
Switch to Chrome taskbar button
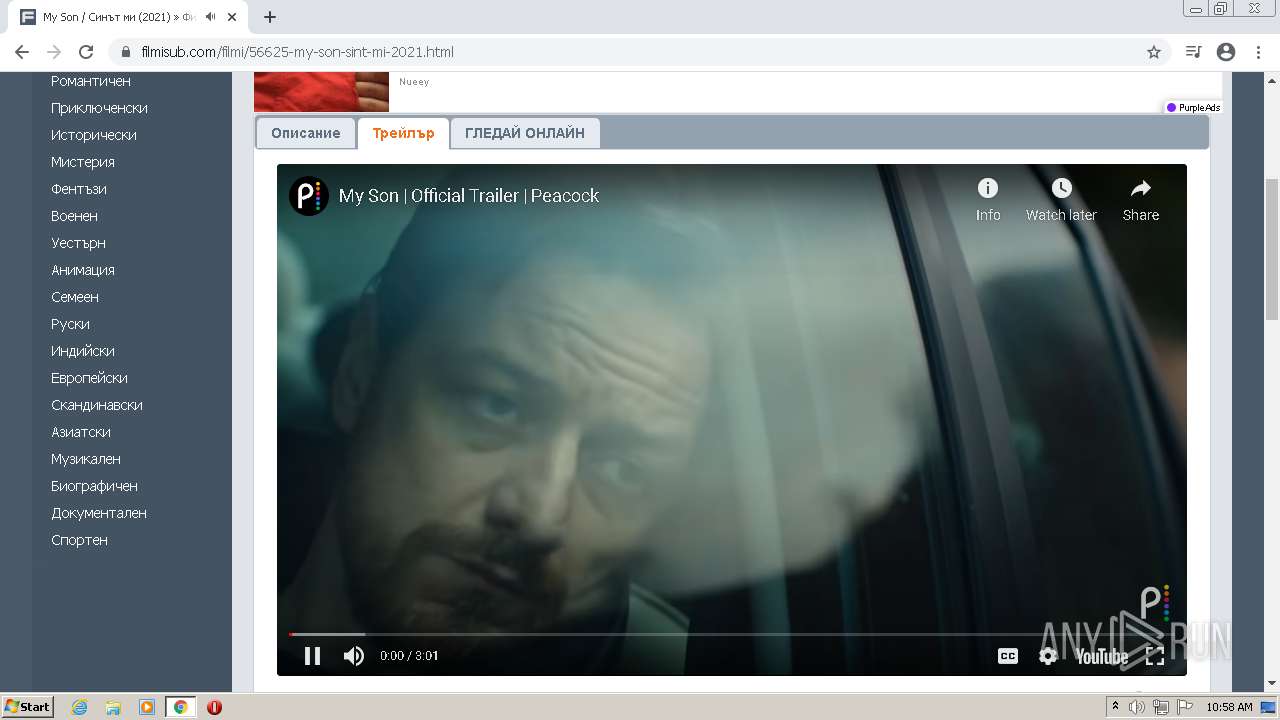pos(180,707)
